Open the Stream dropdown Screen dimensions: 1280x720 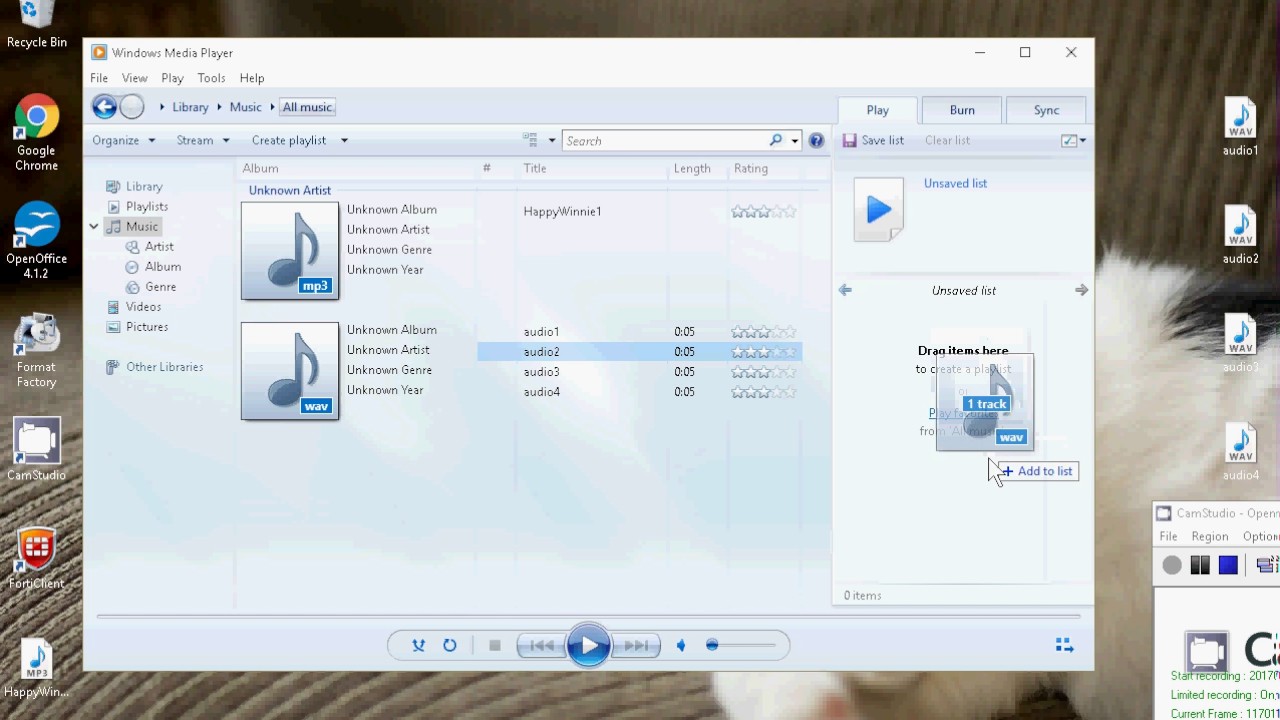point(203,141)
